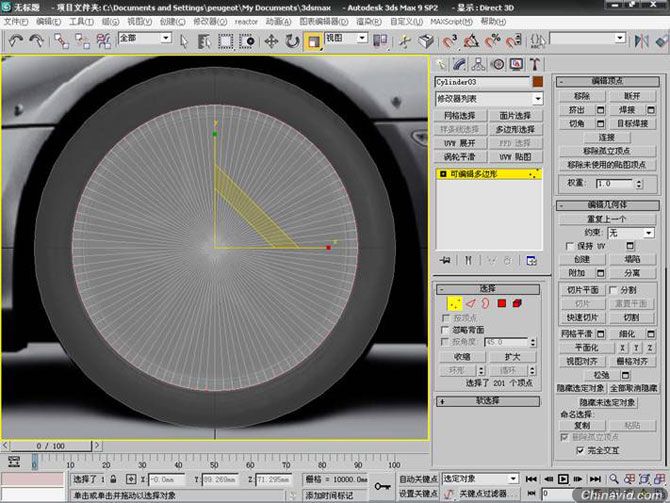Open the Utilities hammer panel icon
The height and width of the screenshot is (503, 670).
[533, 64]
